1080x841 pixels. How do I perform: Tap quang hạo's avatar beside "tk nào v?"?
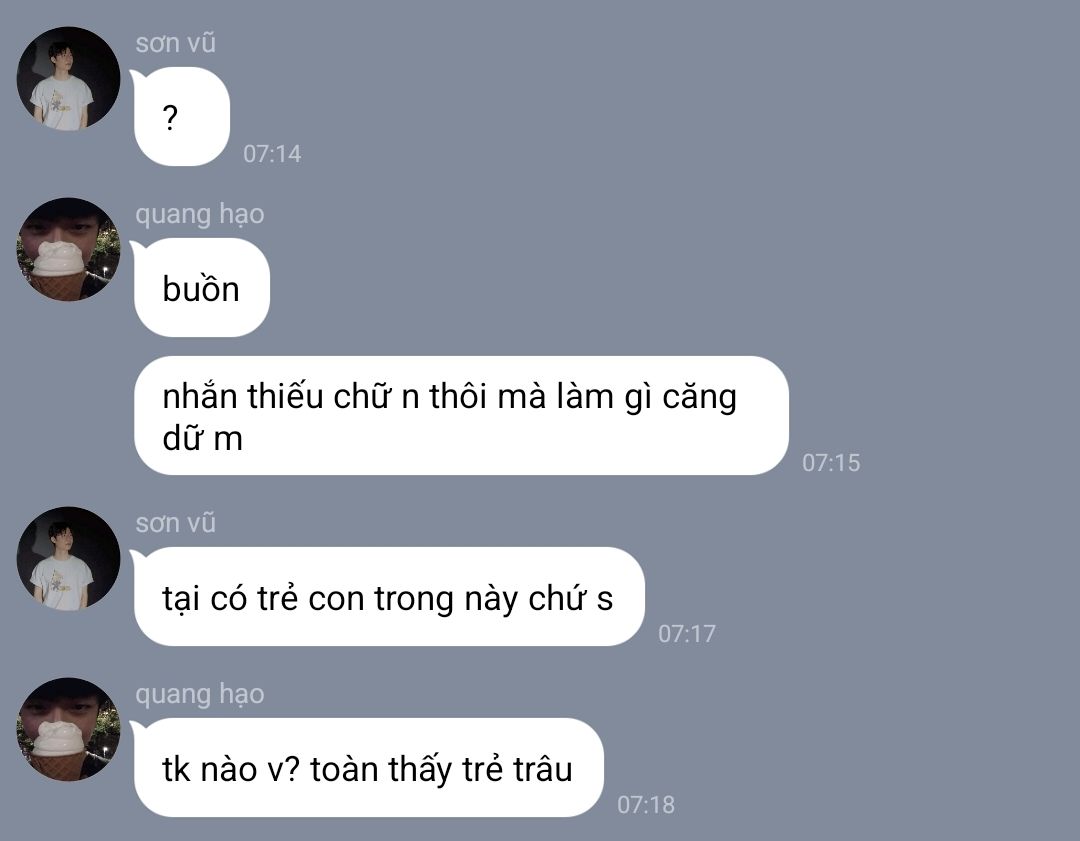[68, 729]
